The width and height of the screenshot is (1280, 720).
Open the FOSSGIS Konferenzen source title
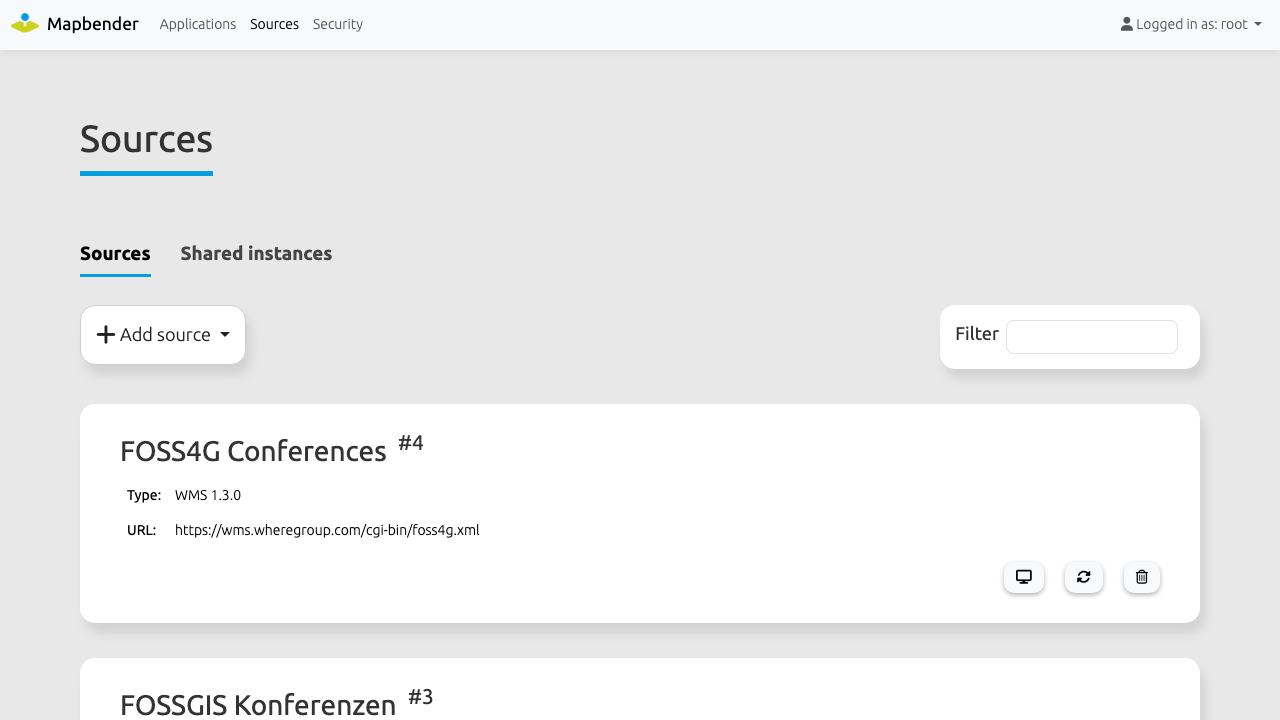pos(258,705)
